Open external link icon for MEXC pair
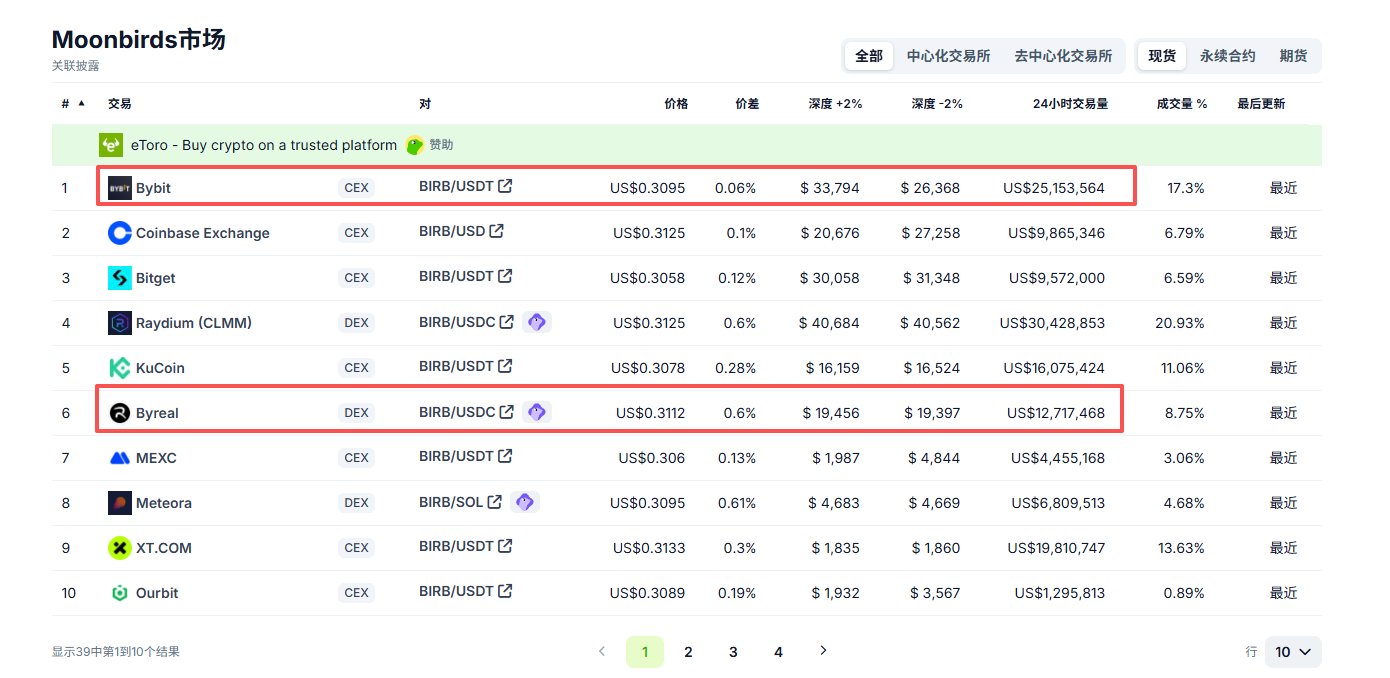This screenshot has width=1390, height=678. click(506, 456)
